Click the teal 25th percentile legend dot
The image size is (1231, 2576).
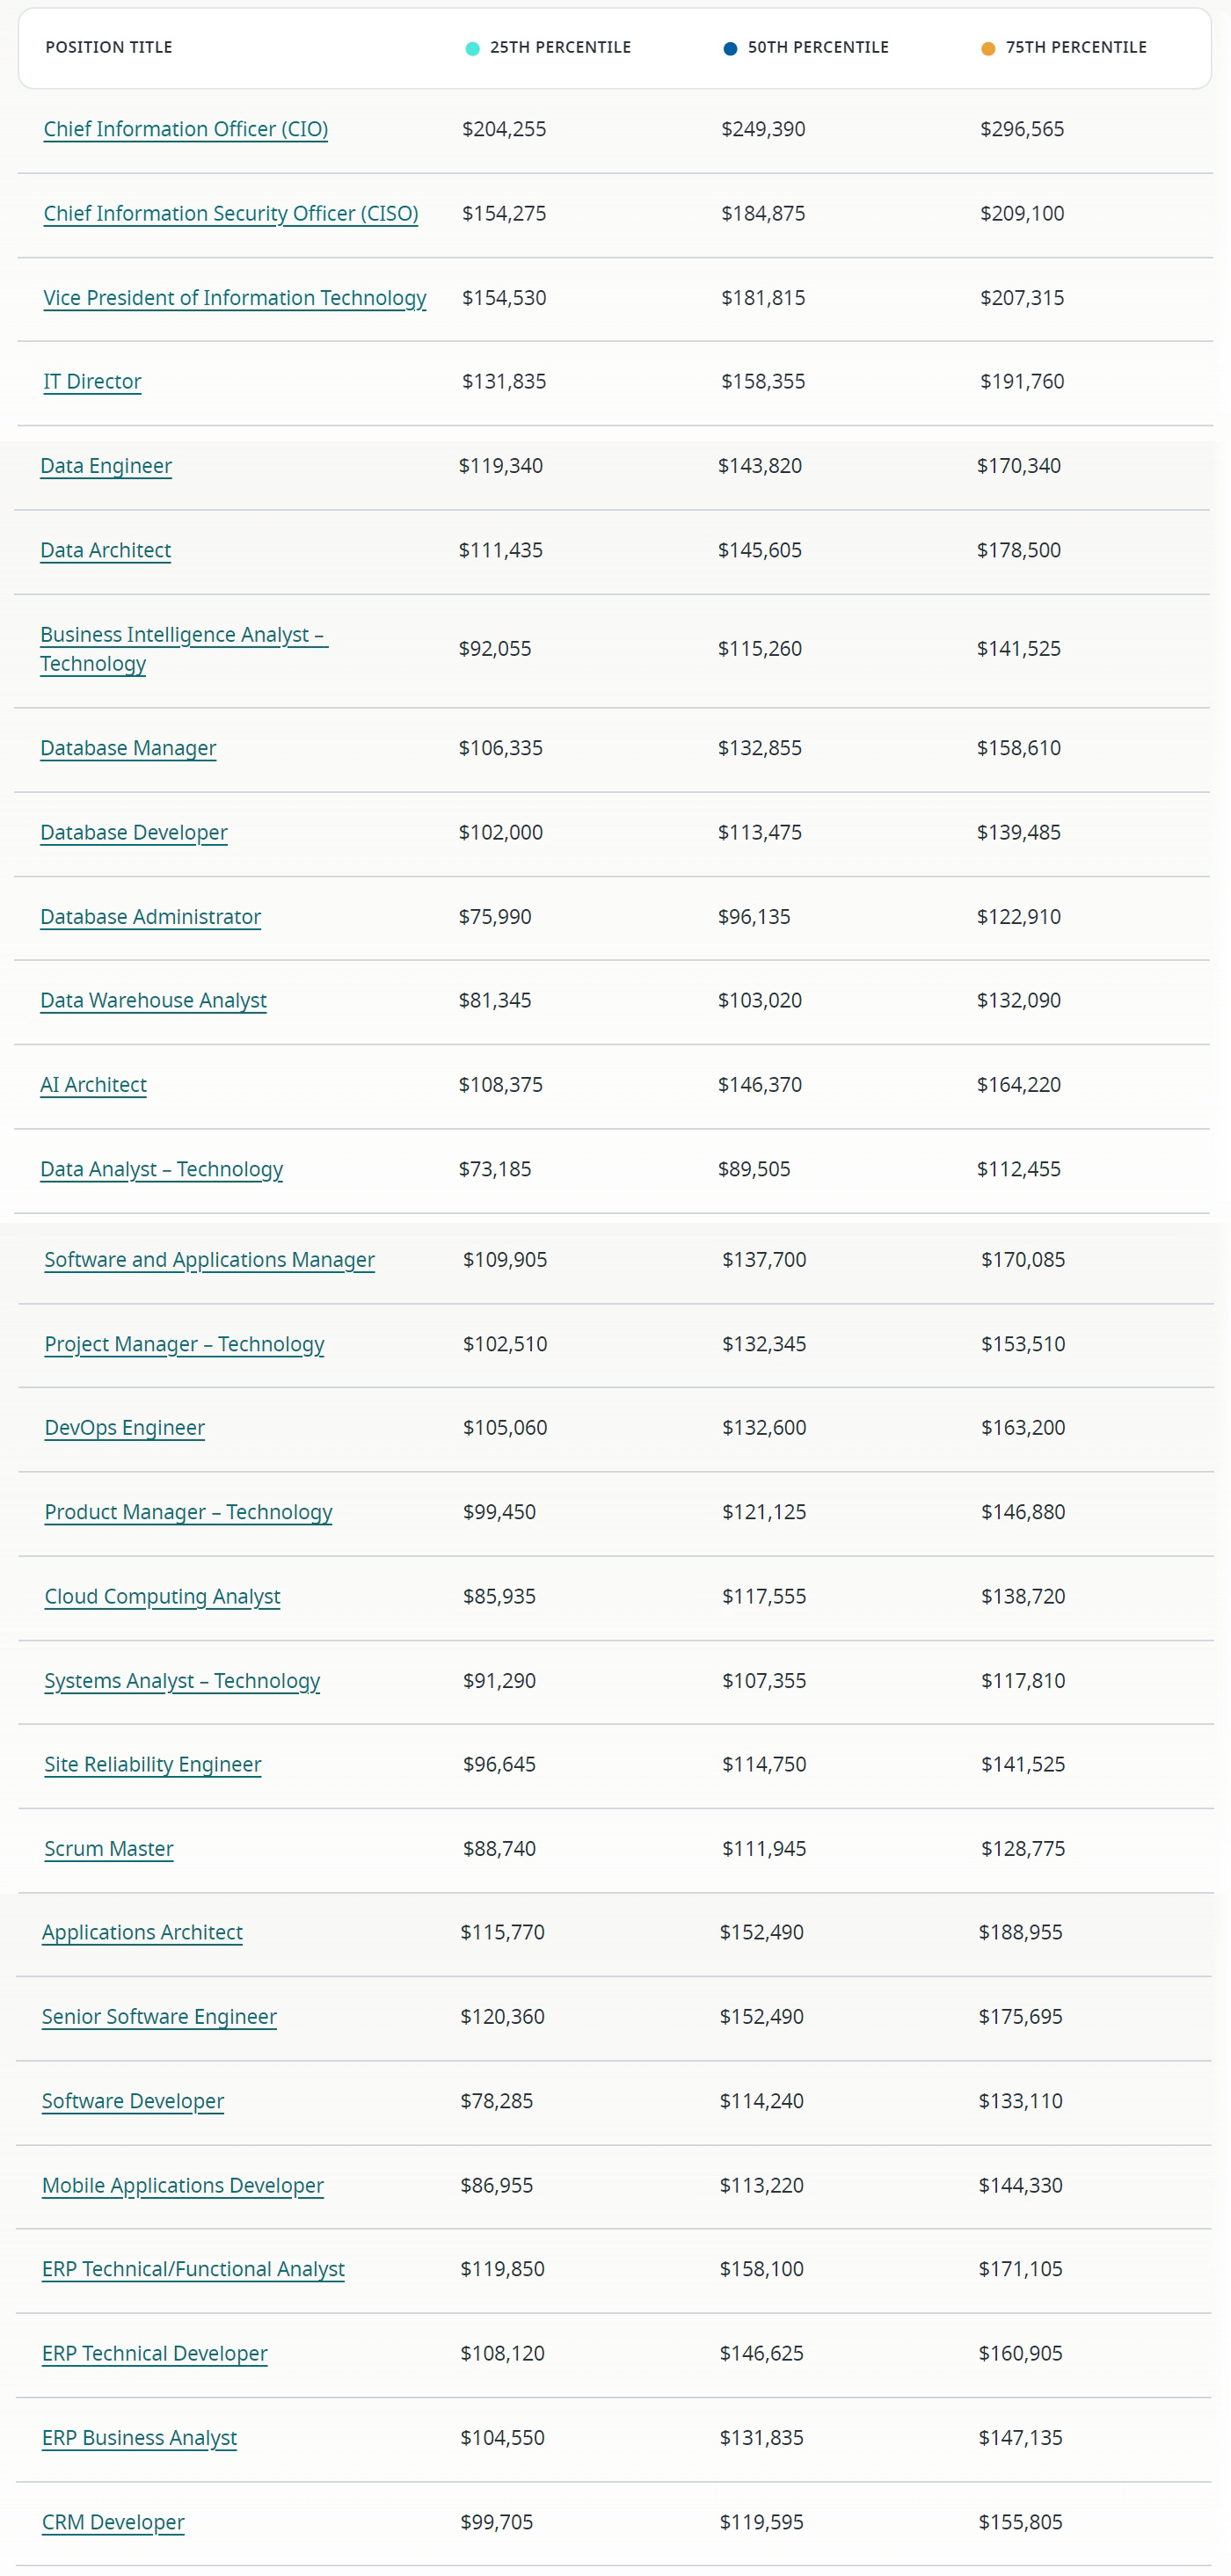point(473,48)
